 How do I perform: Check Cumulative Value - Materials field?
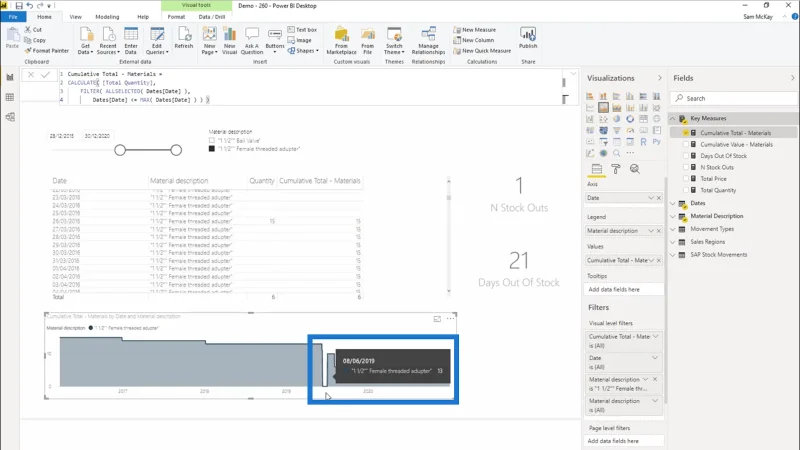pos(686,144)
